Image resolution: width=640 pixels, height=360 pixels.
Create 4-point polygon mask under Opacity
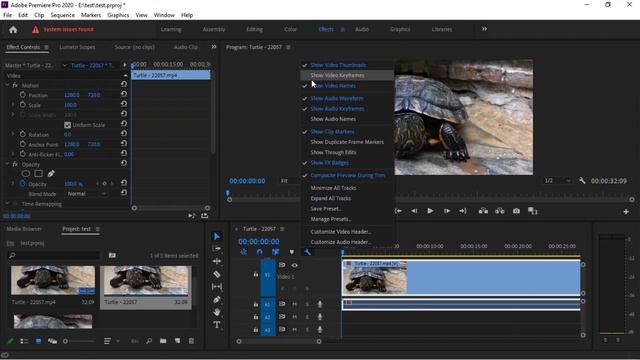pos(38,174)
